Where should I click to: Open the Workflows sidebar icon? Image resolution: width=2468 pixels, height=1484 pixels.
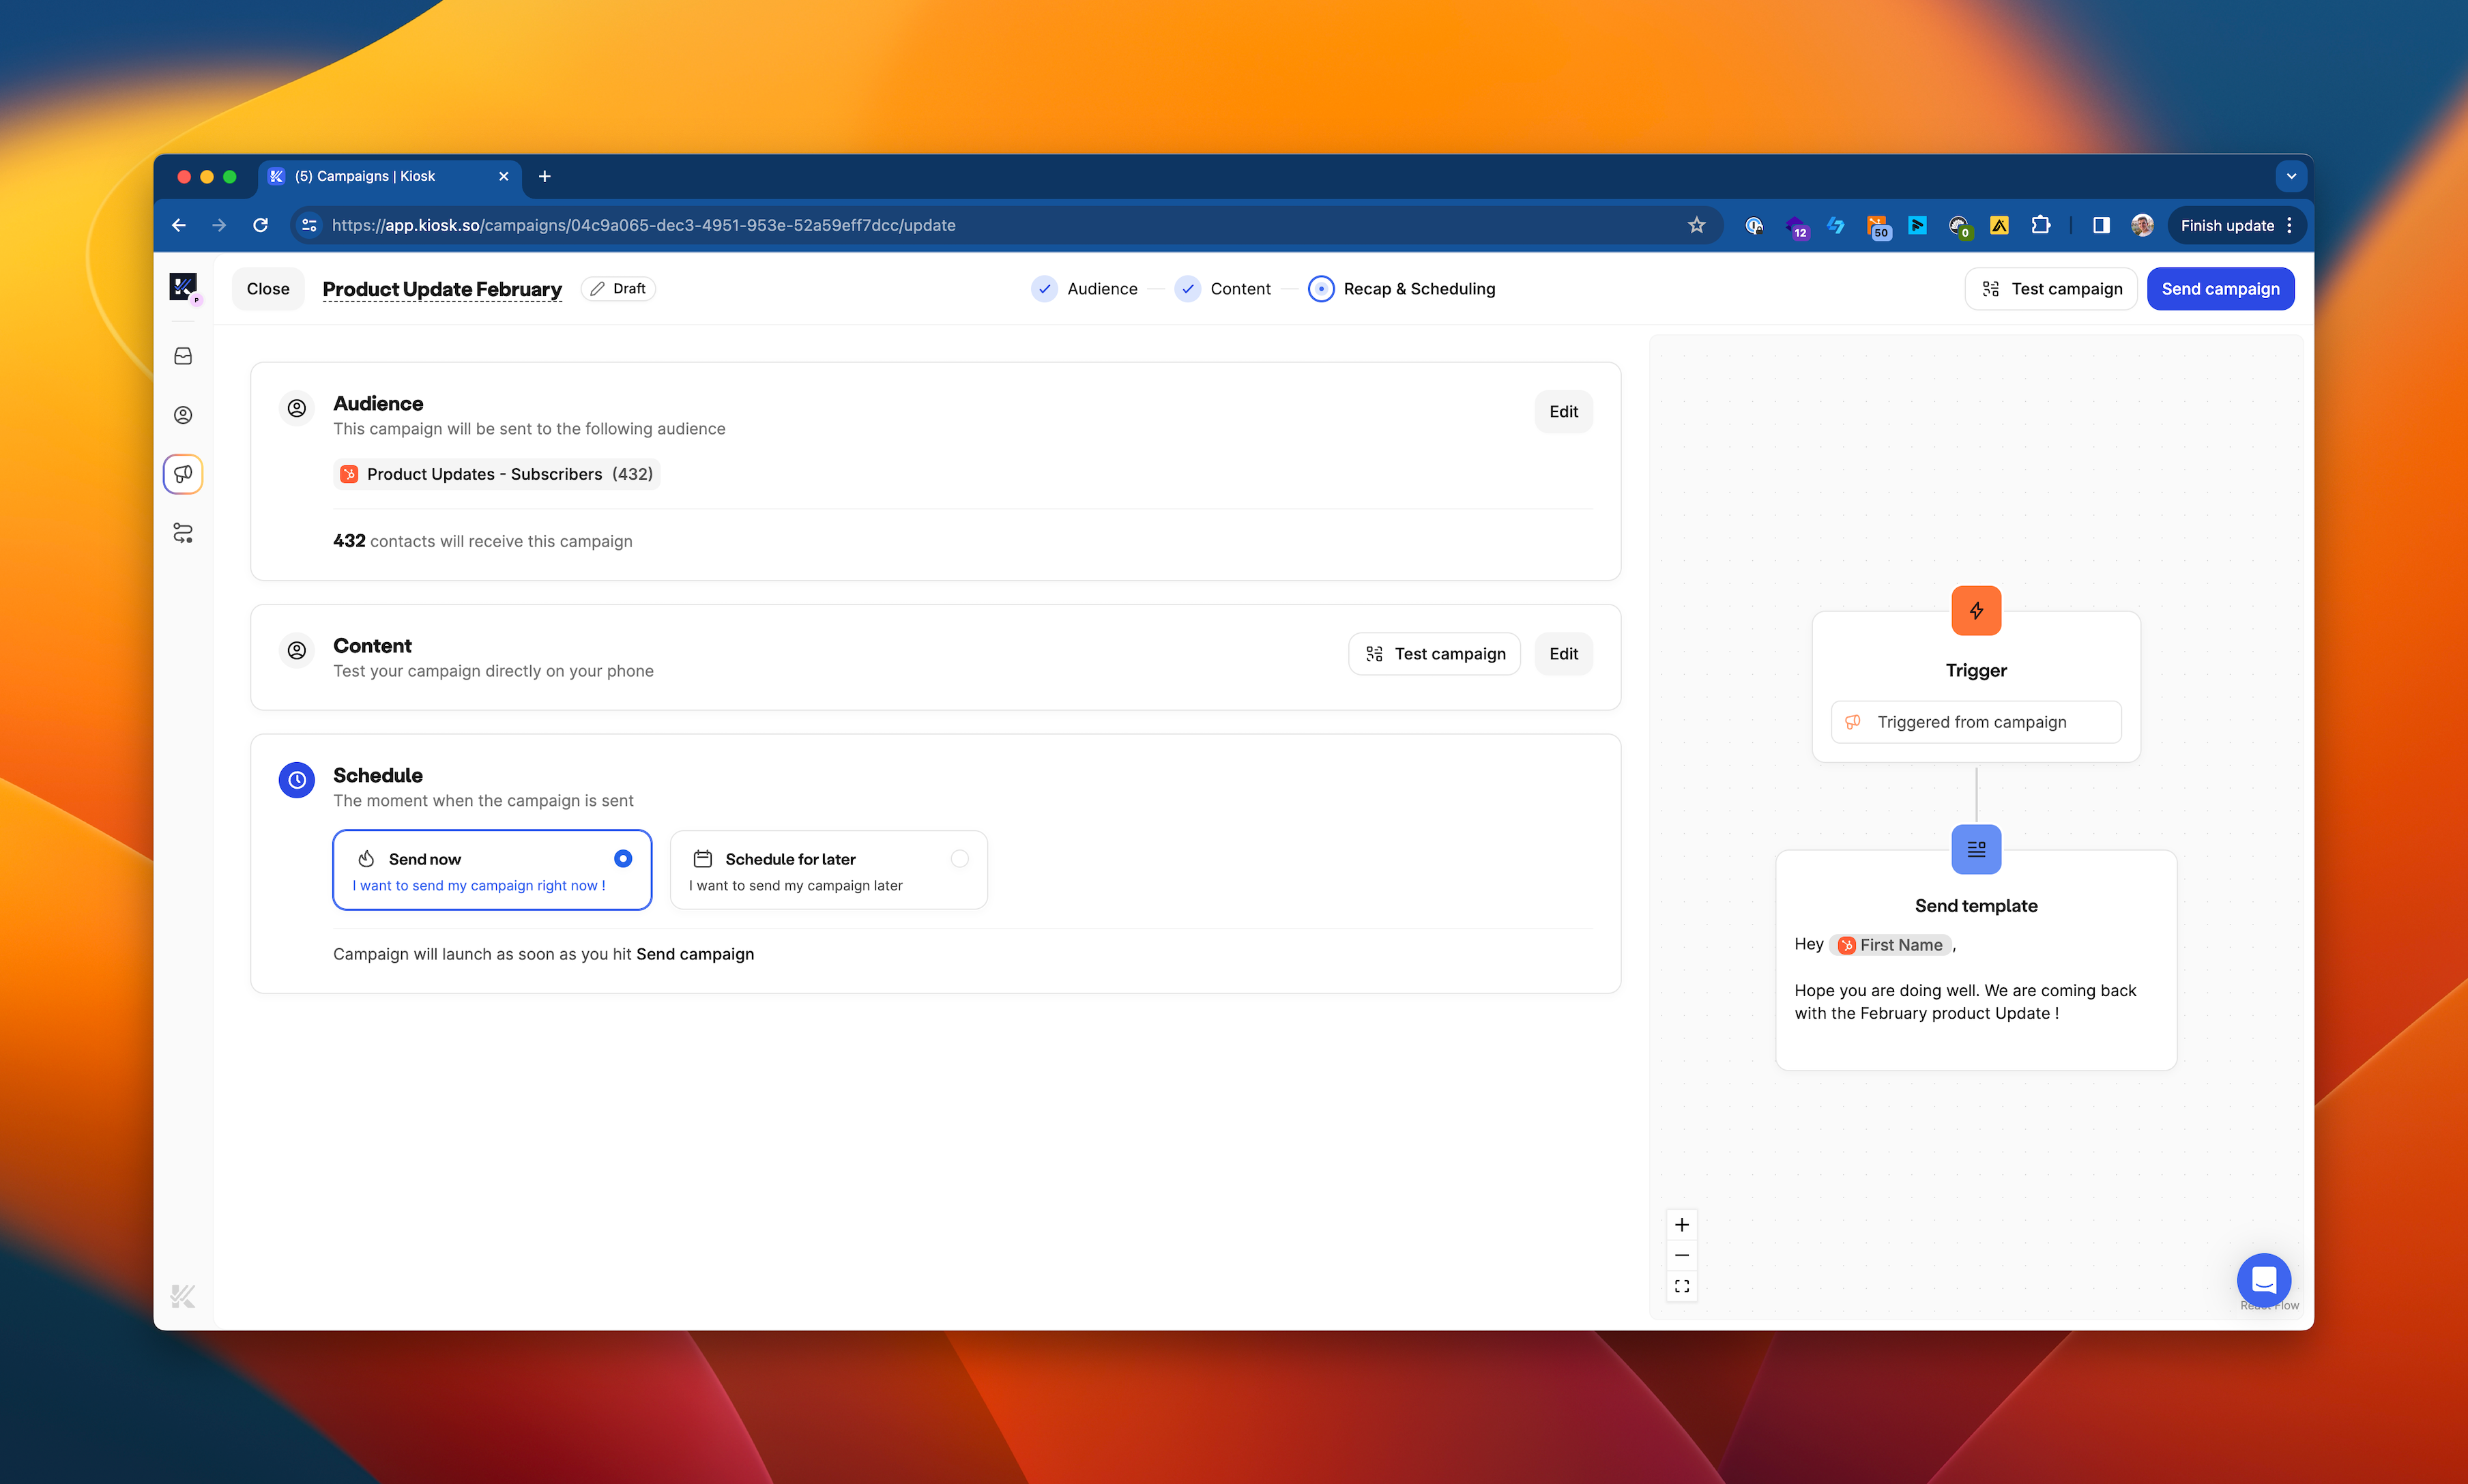183,533
